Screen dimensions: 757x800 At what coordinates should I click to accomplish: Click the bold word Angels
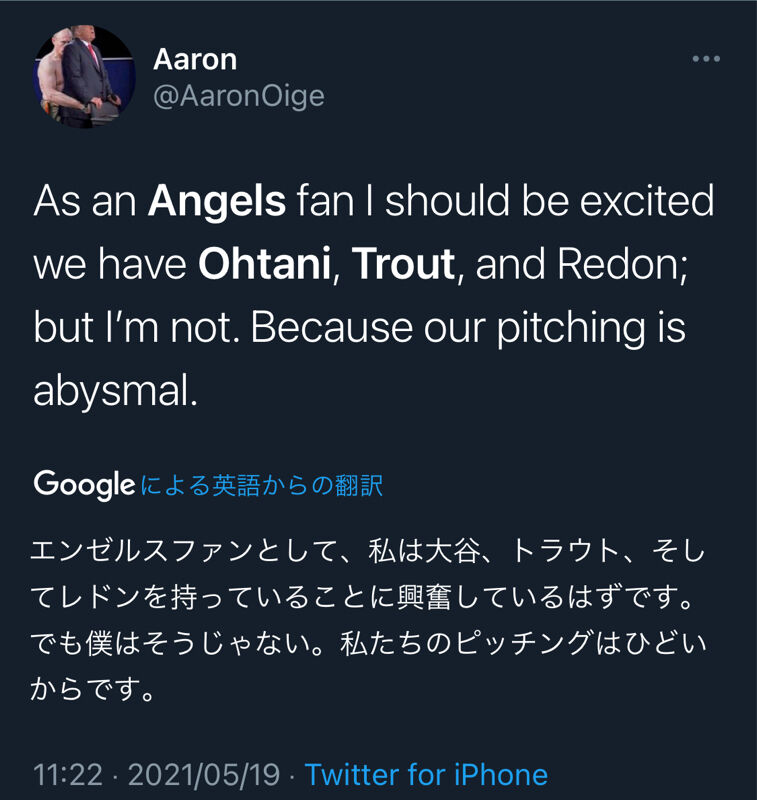pos(217,202)
